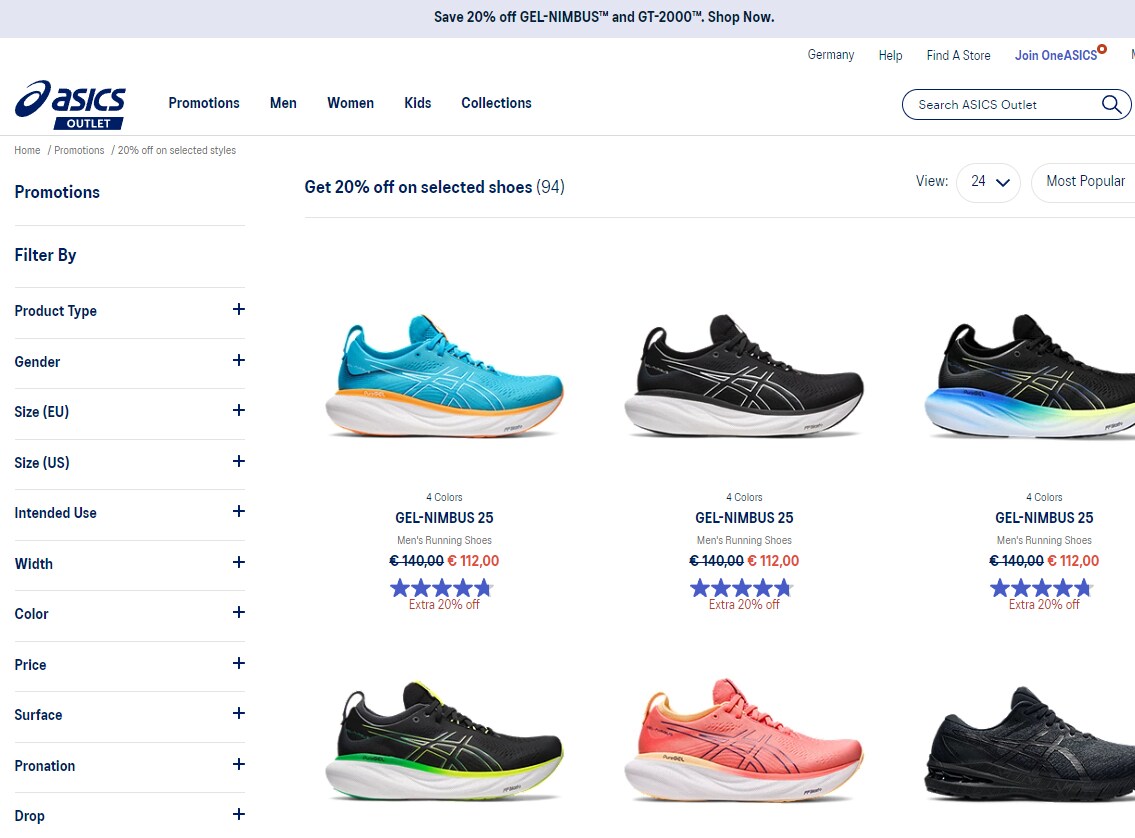Click star rating under black-white shoe
Viewport: 1135px width, 838px height.
coord(741,588)
